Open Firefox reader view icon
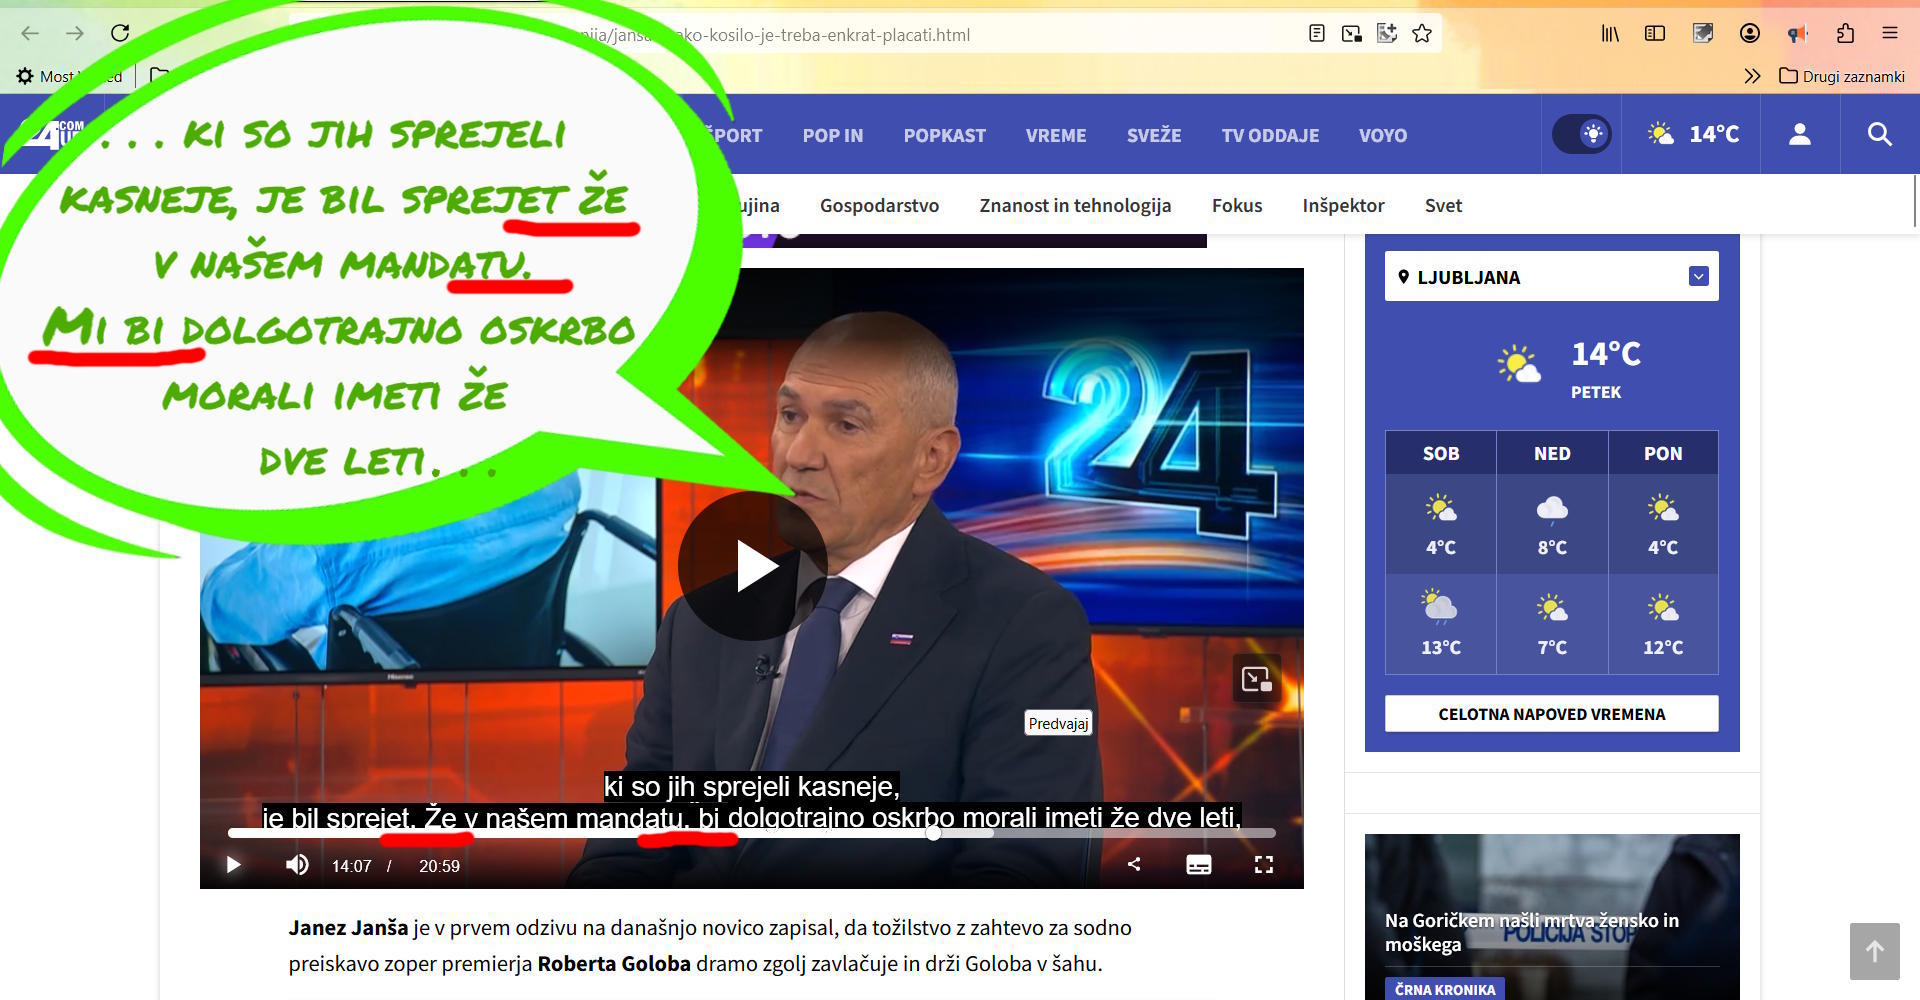 coord(1317,34)
